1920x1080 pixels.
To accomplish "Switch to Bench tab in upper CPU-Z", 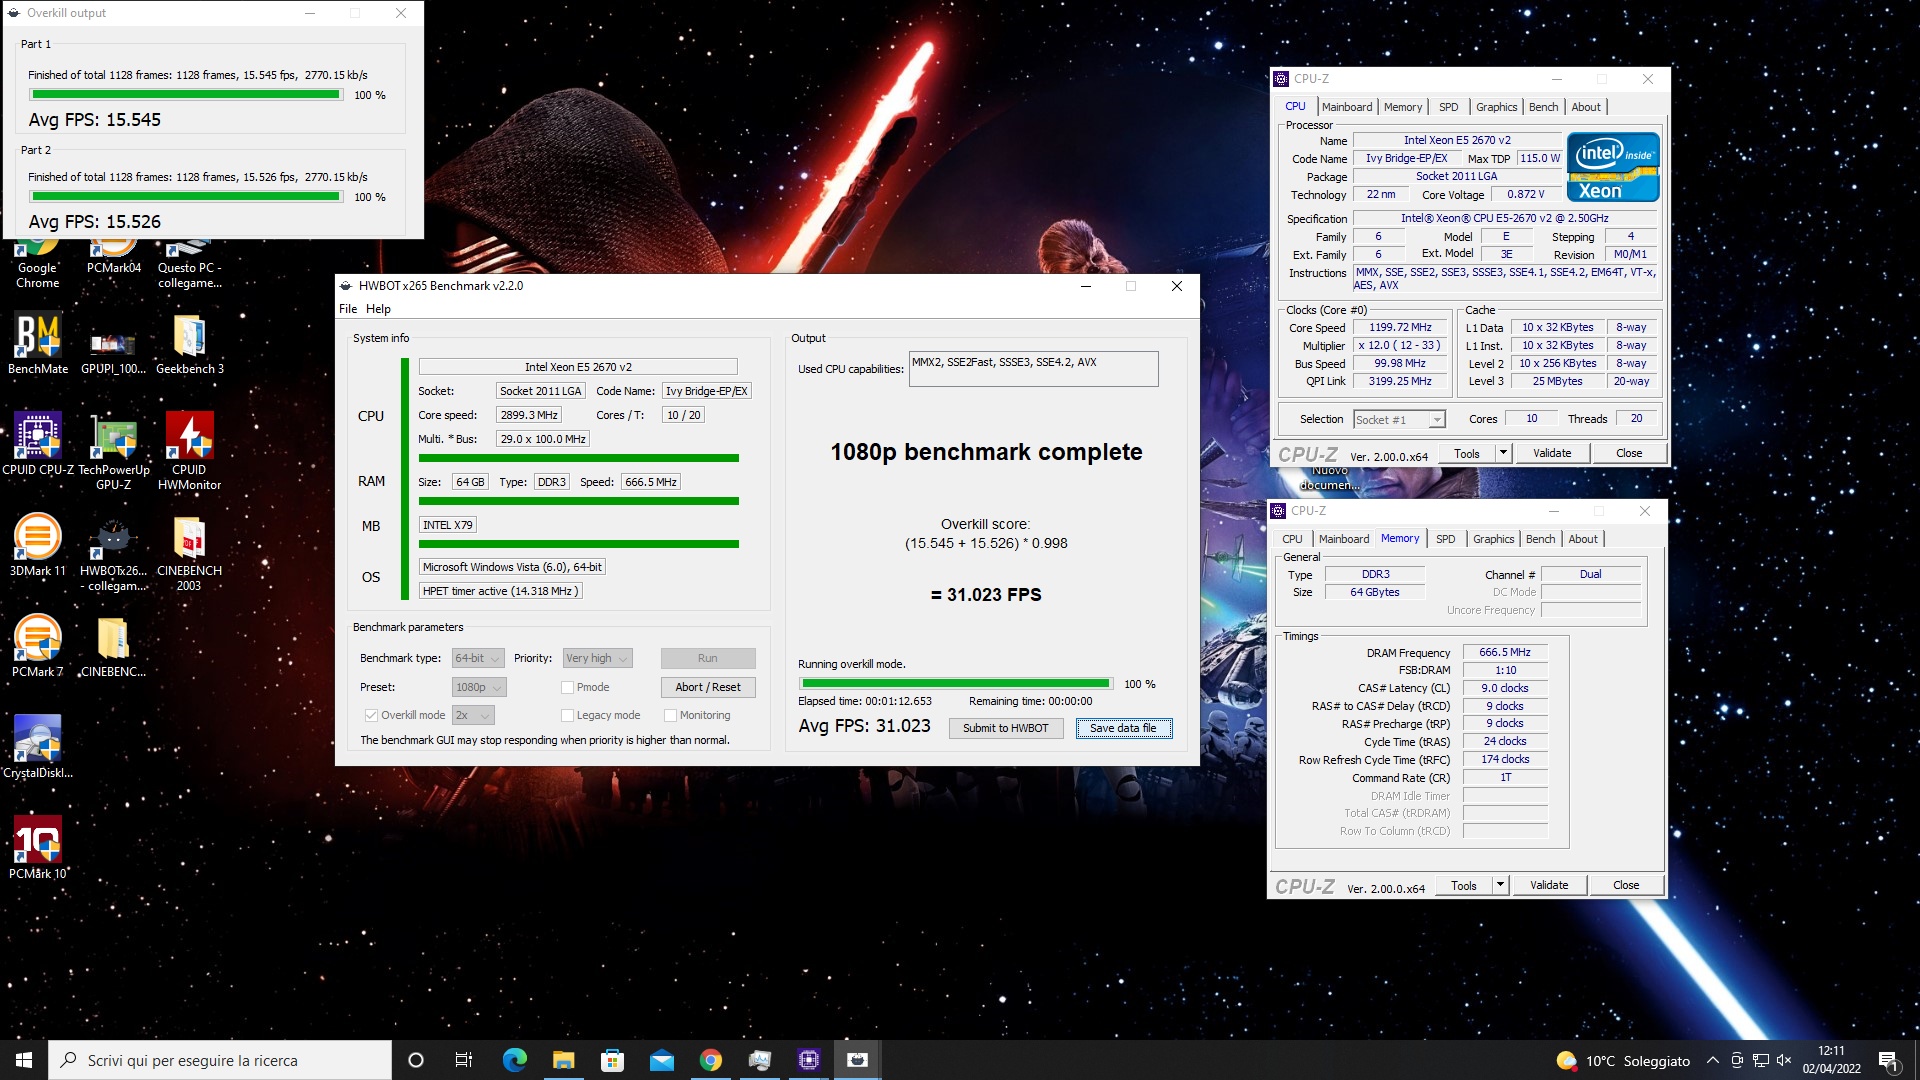I will pos(1543,107).
